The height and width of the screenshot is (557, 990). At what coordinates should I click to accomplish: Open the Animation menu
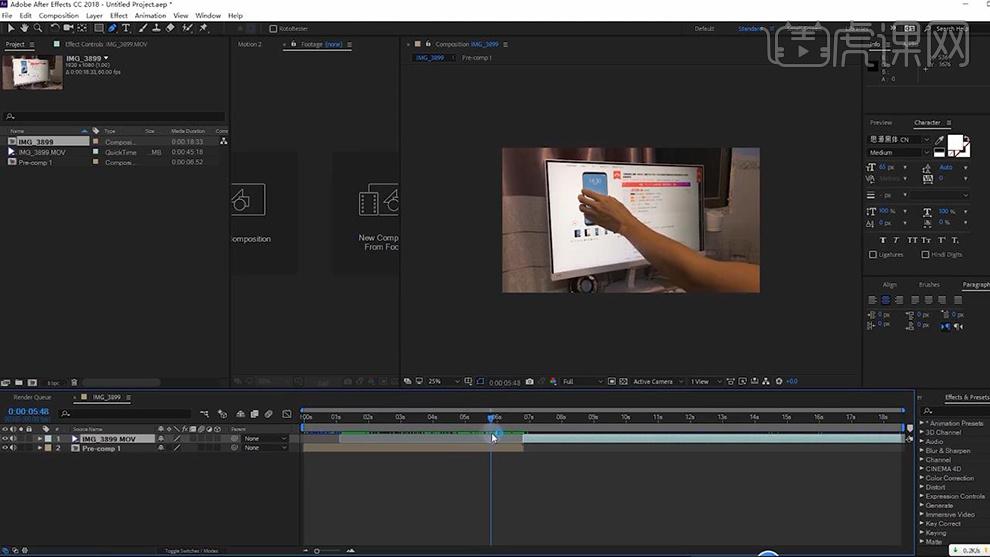[150, 16]
